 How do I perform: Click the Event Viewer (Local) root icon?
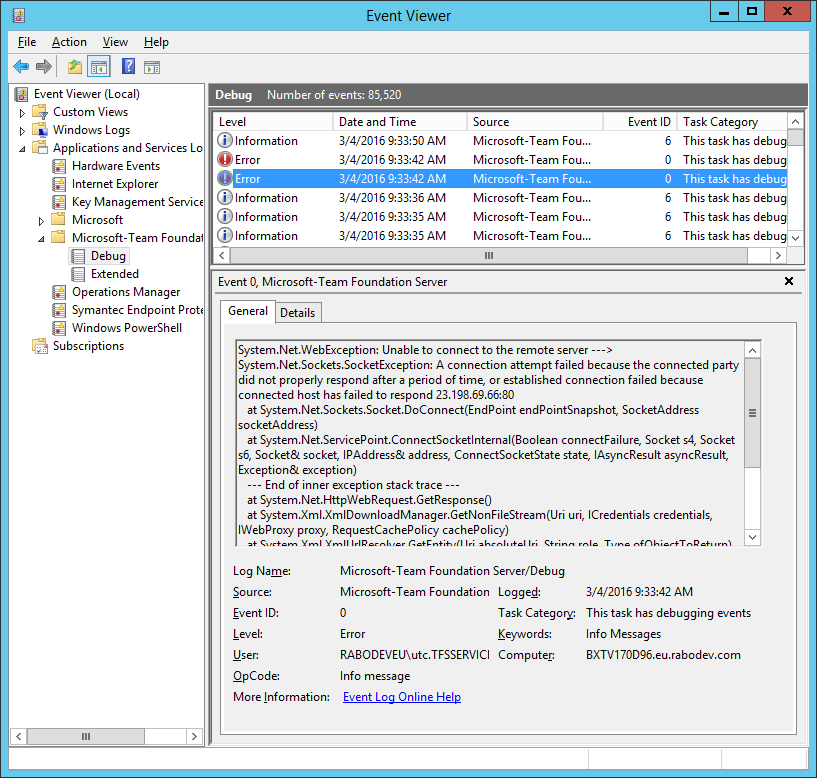[x=21, y=94]
